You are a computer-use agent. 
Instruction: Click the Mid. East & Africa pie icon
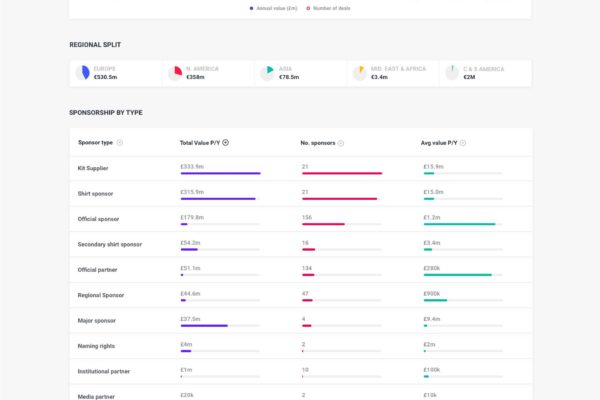click(360, 73)
